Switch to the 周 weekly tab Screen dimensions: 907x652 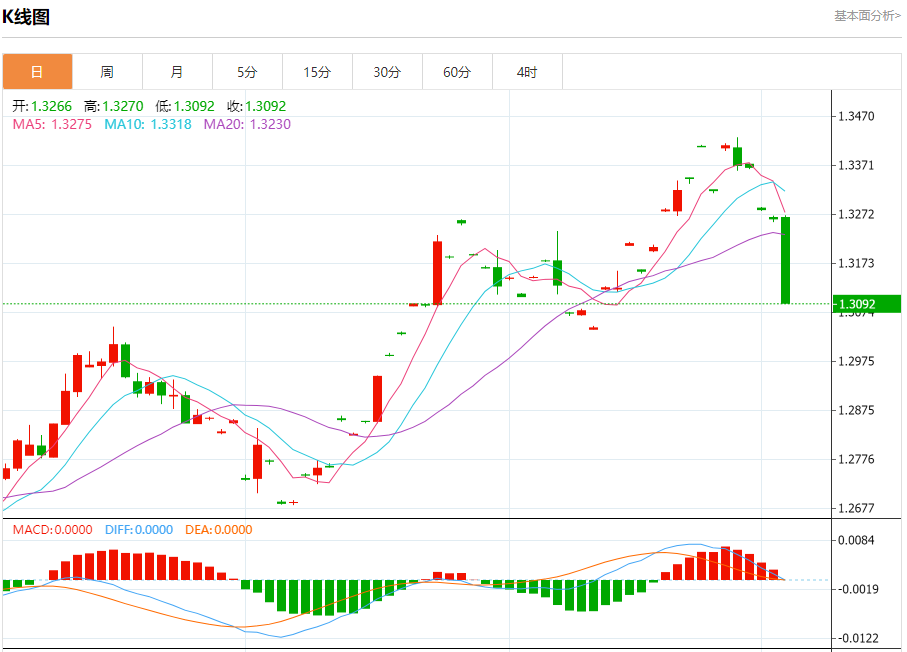coord(108,72)
